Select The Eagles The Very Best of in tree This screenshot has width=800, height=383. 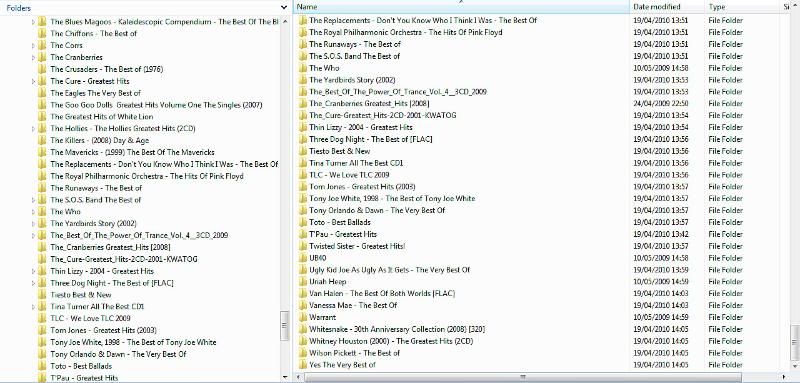click(x=95, y=93)
